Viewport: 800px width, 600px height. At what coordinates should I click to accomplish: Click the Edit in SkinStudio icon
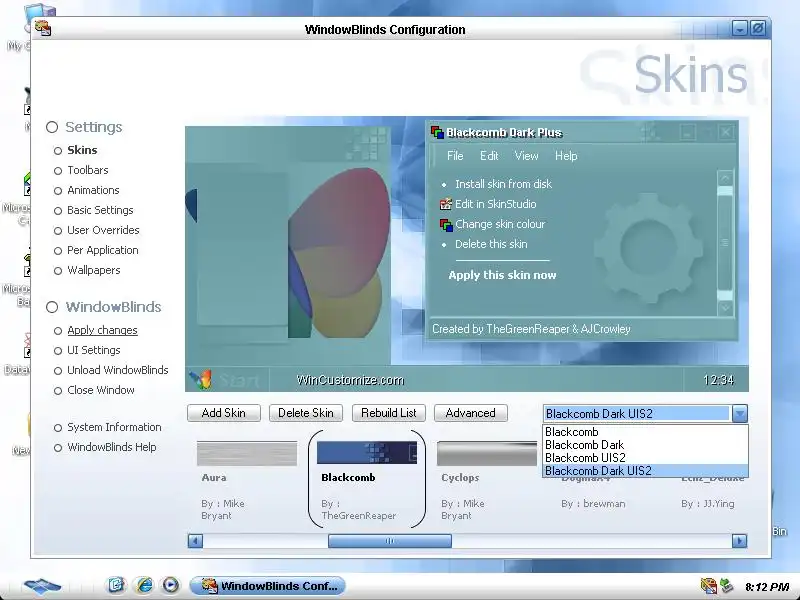click(445, 204)
